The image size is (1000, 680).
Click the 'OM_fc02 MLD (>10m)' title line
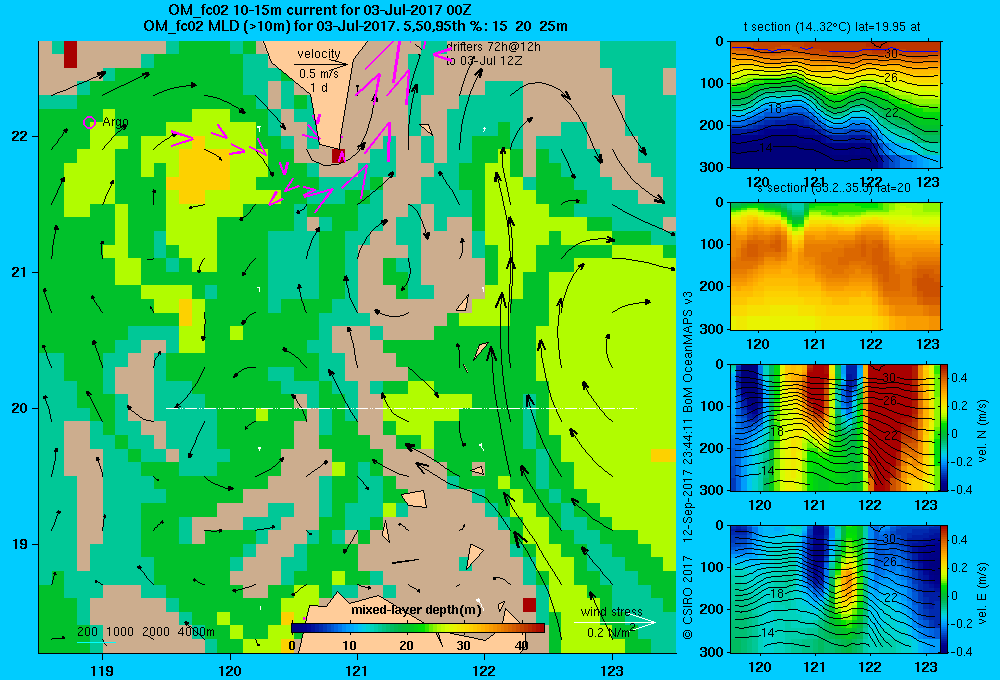click(x=355, y=26)
